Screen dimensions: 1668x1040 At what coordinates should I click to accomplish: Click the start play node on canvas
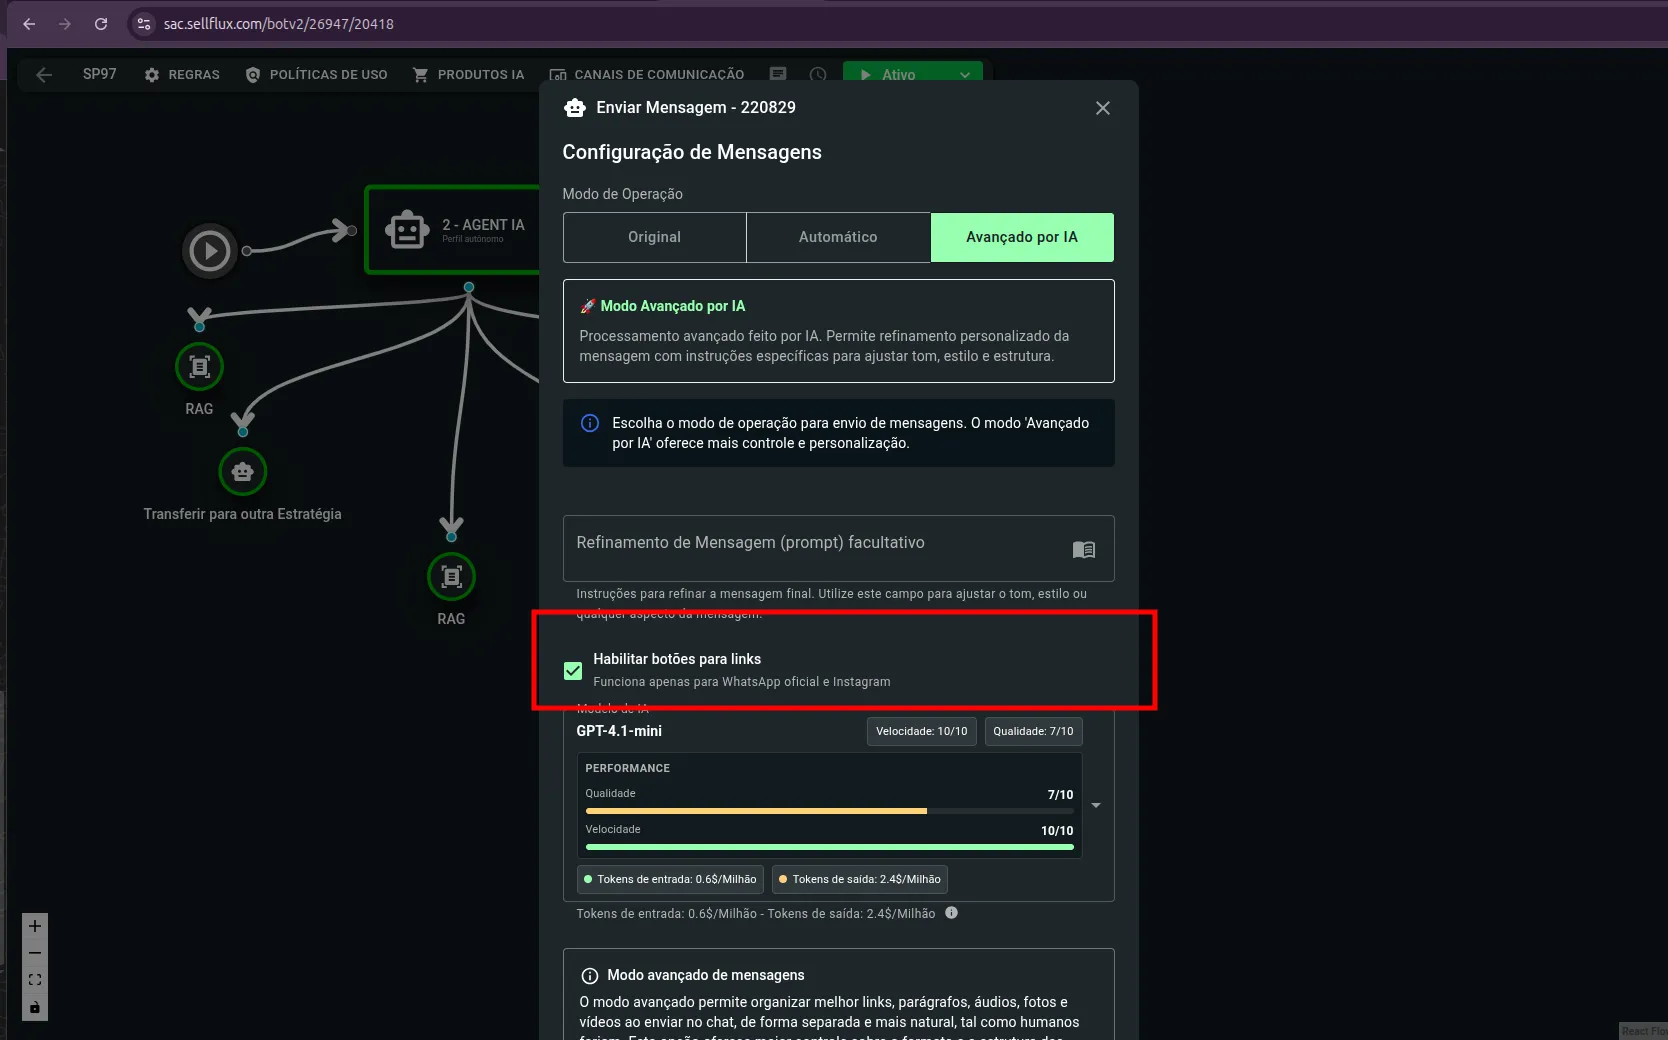[x=209, y=251]
